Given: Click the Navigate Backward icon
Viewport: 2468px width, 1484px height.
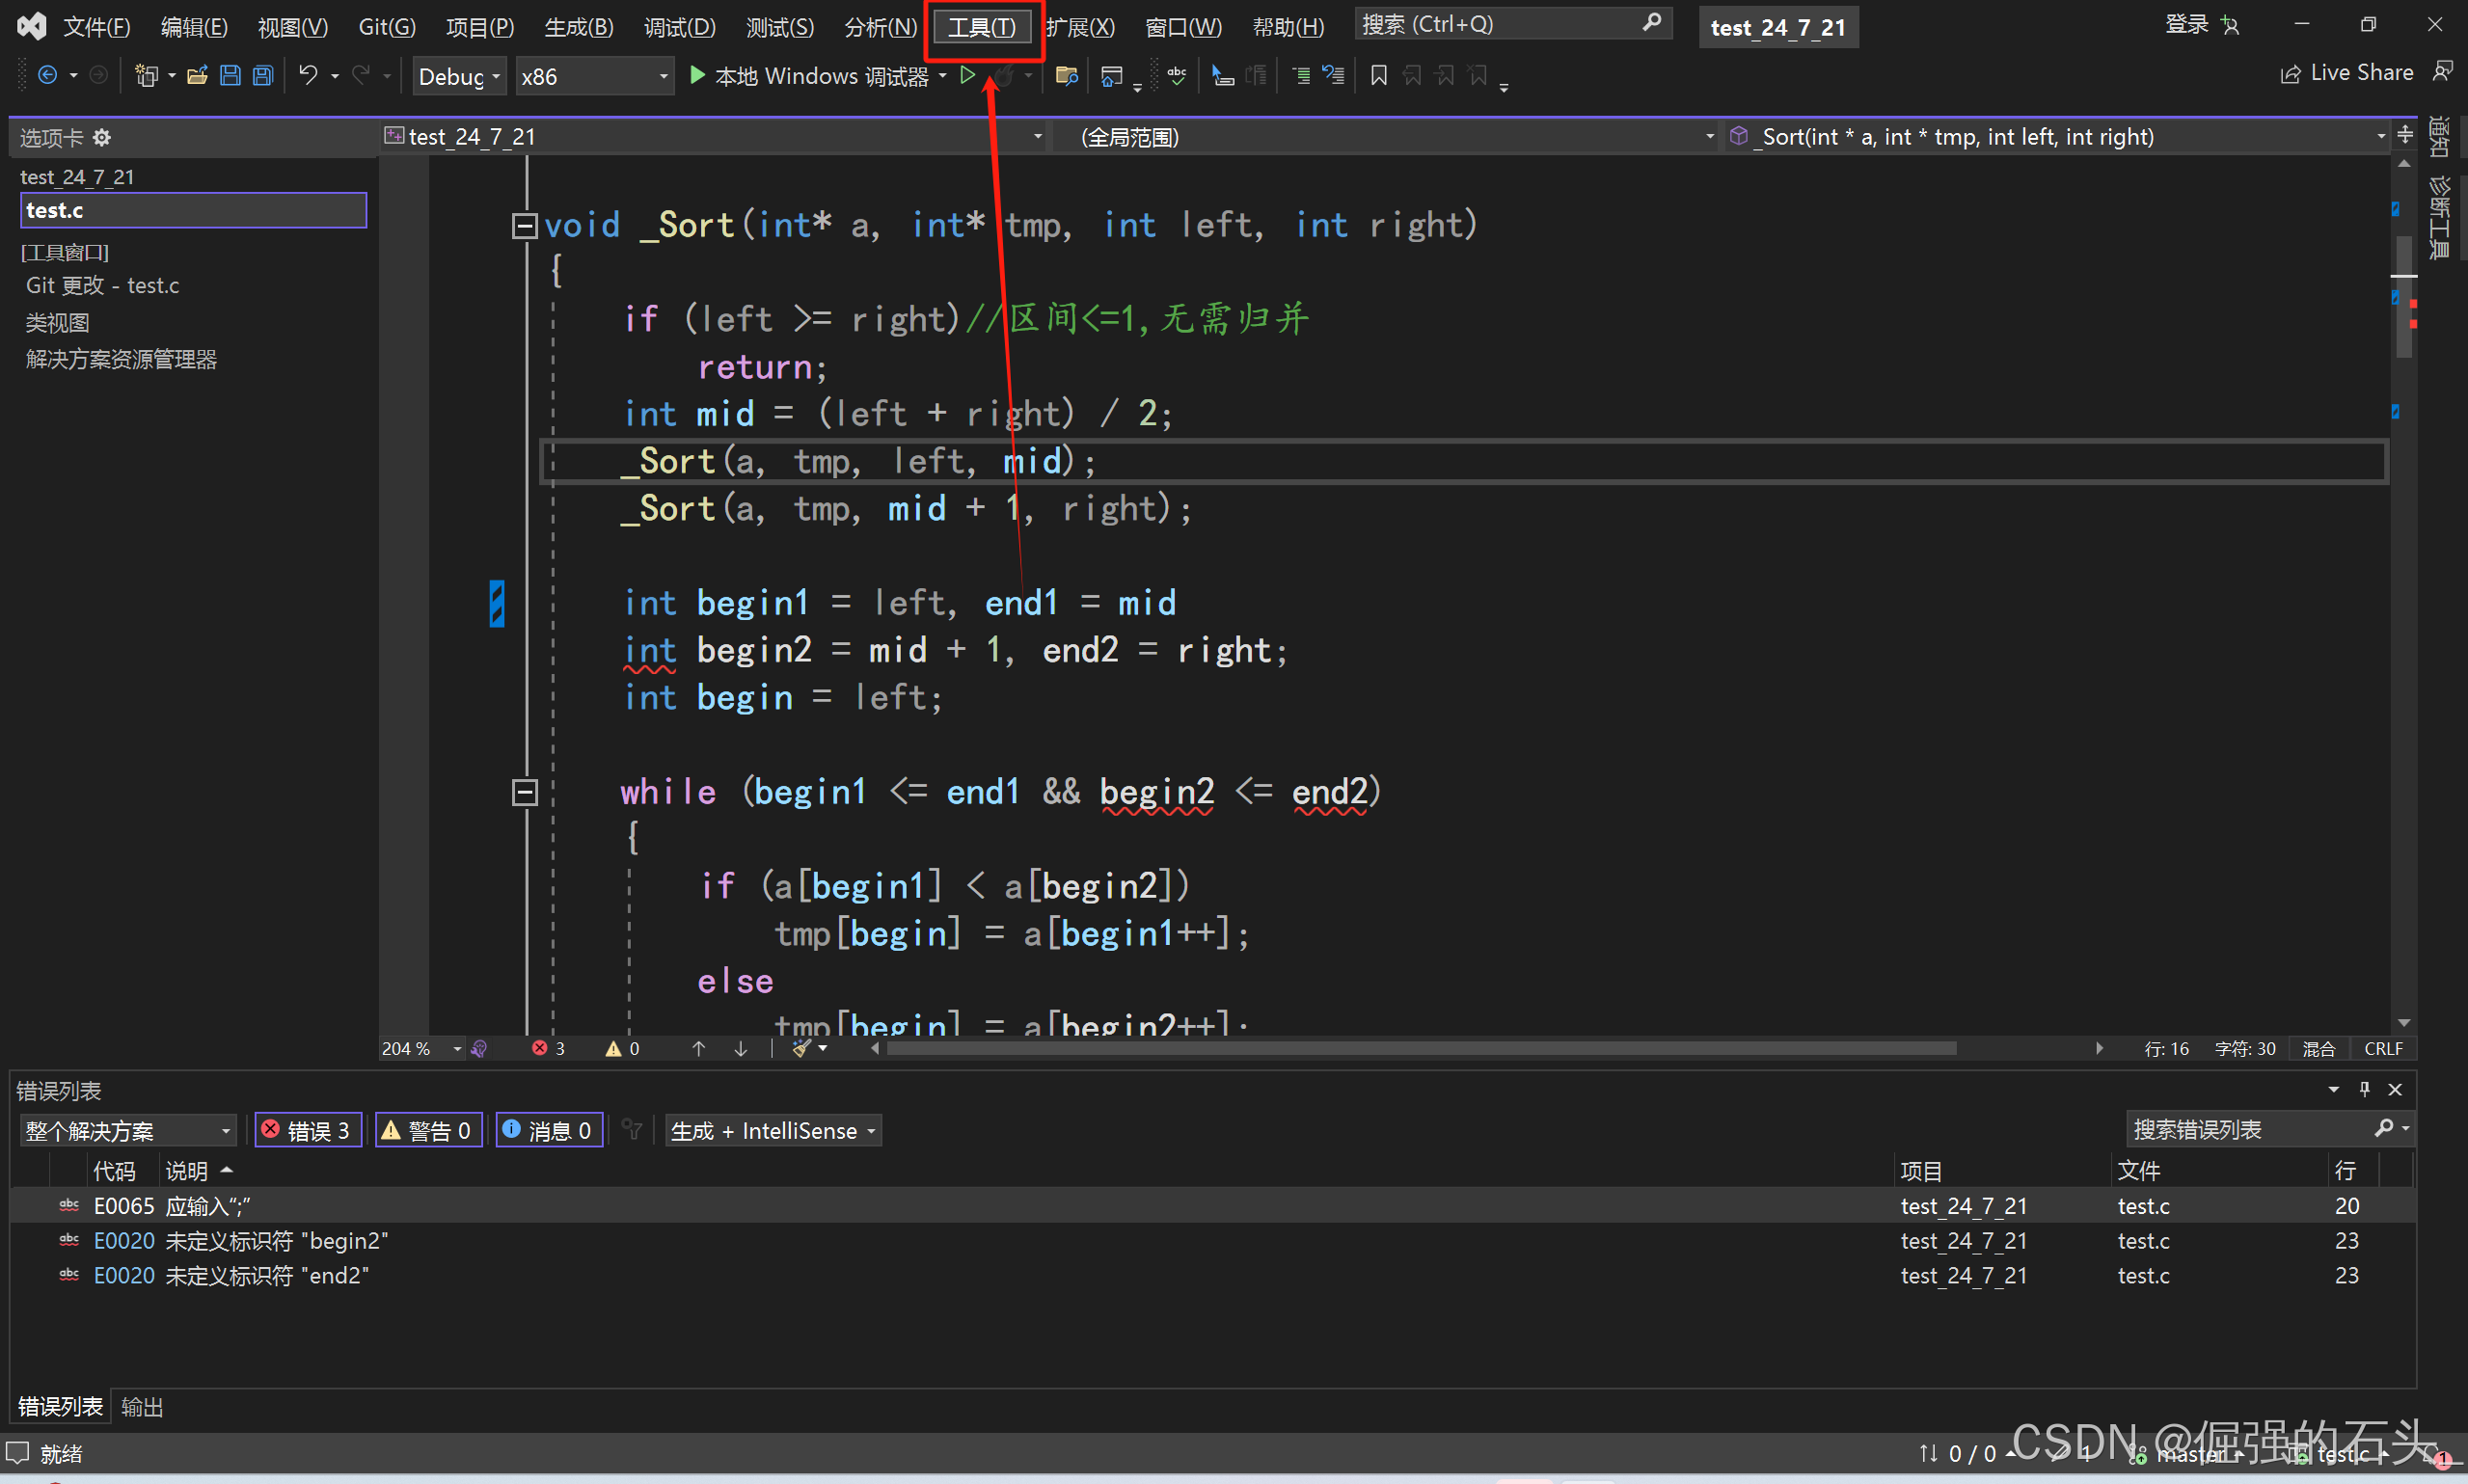Looking at the screenshot, I should [x=47, y=76].
